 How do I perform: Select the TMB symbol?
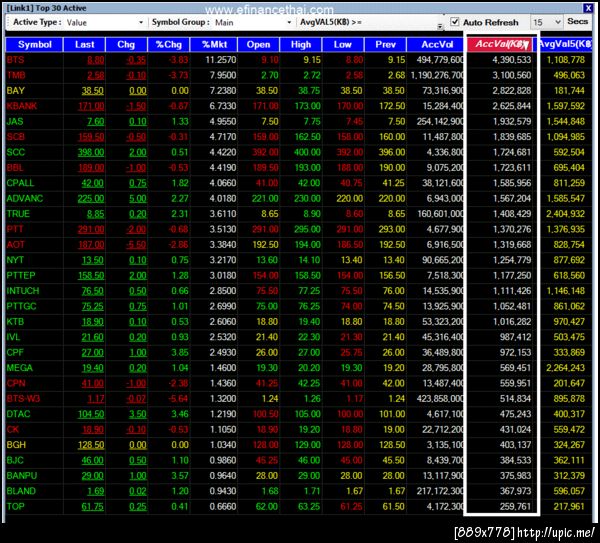[16, 75]
